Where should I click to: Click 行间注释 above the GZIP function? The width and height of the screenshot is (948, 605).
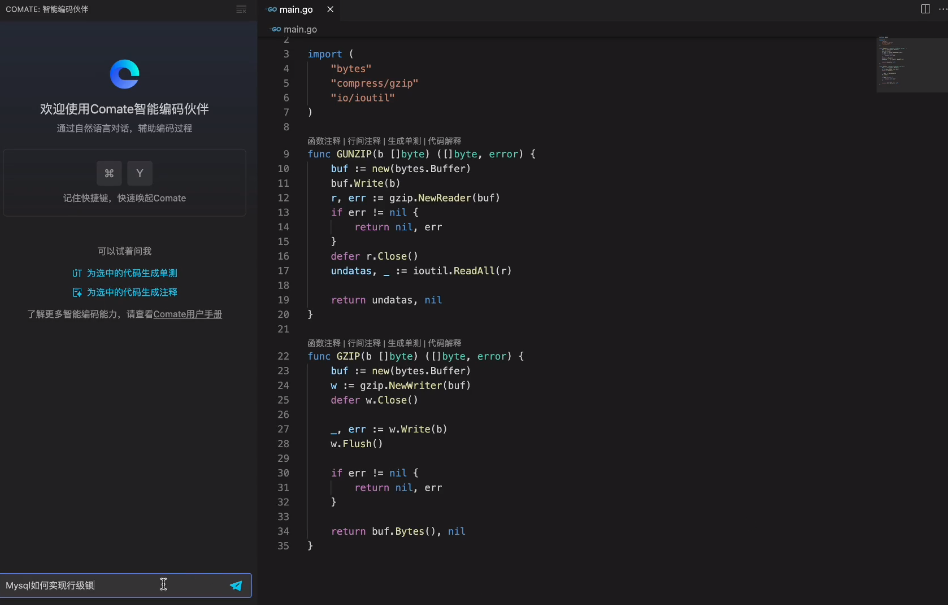pyautogui.click(x=364, y=343)
